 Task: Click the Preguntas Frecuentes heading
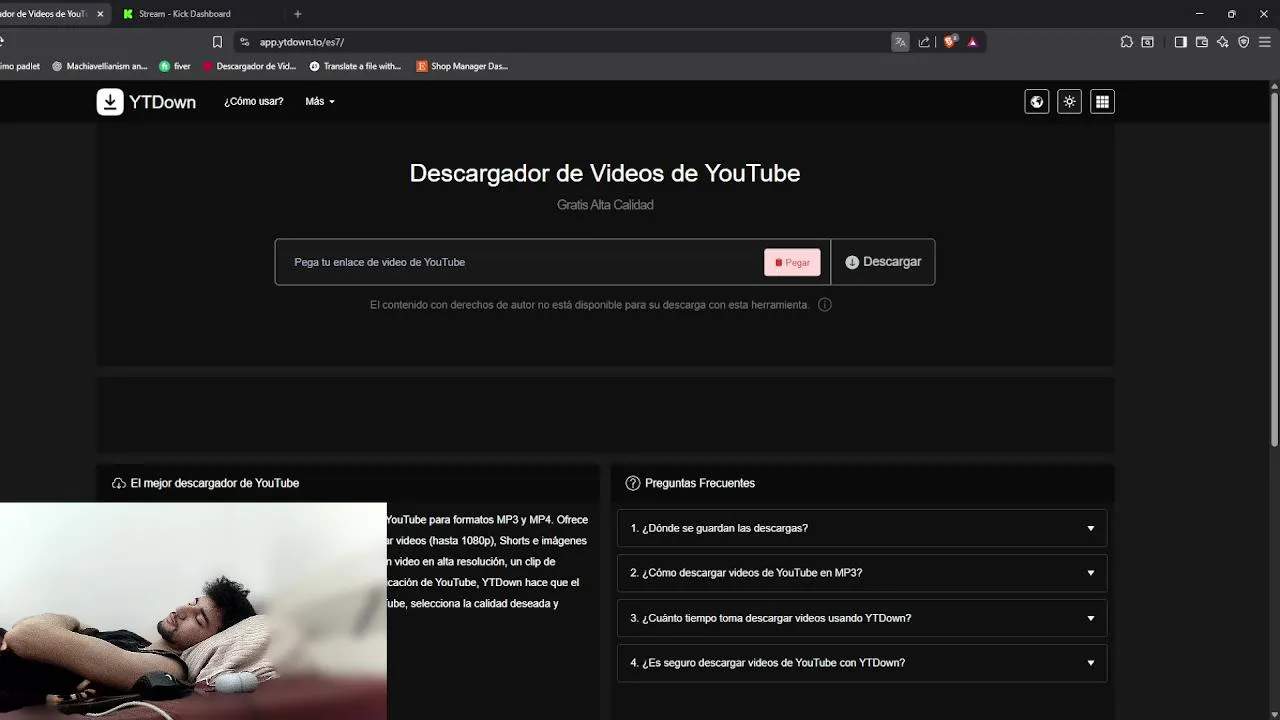(700, 483)
